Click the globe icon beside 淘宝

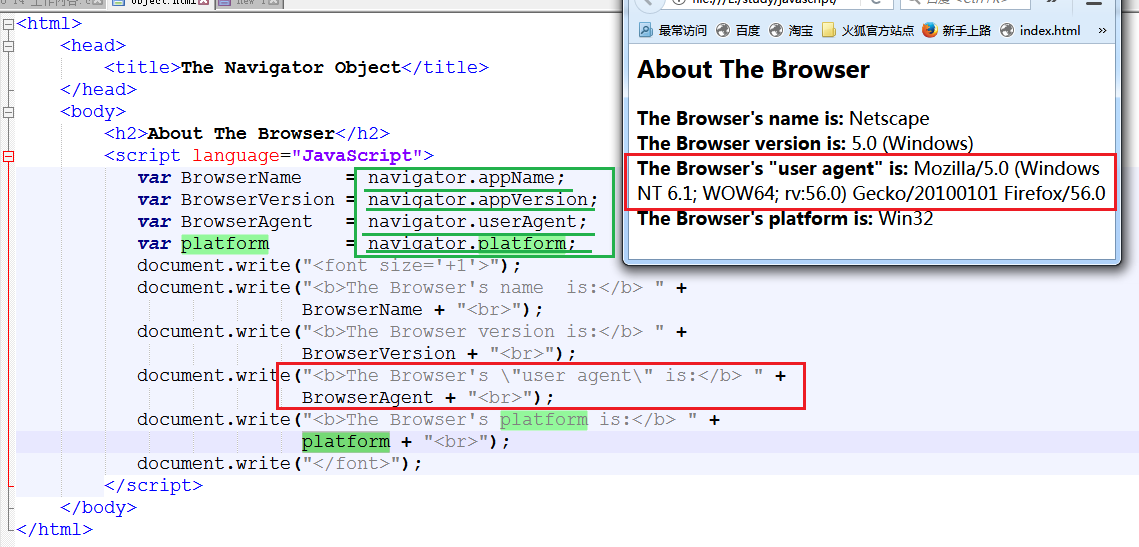point(776,31)
